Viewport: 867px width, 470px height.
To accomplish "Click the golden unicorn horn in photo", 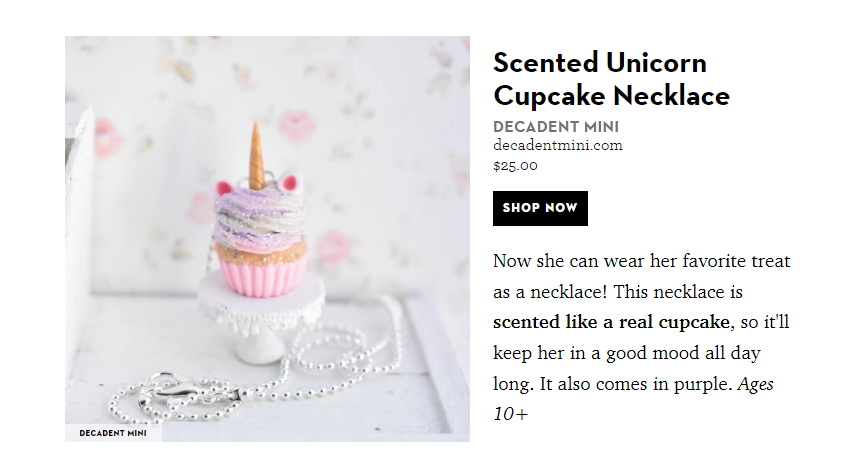I will click(257, 157).
